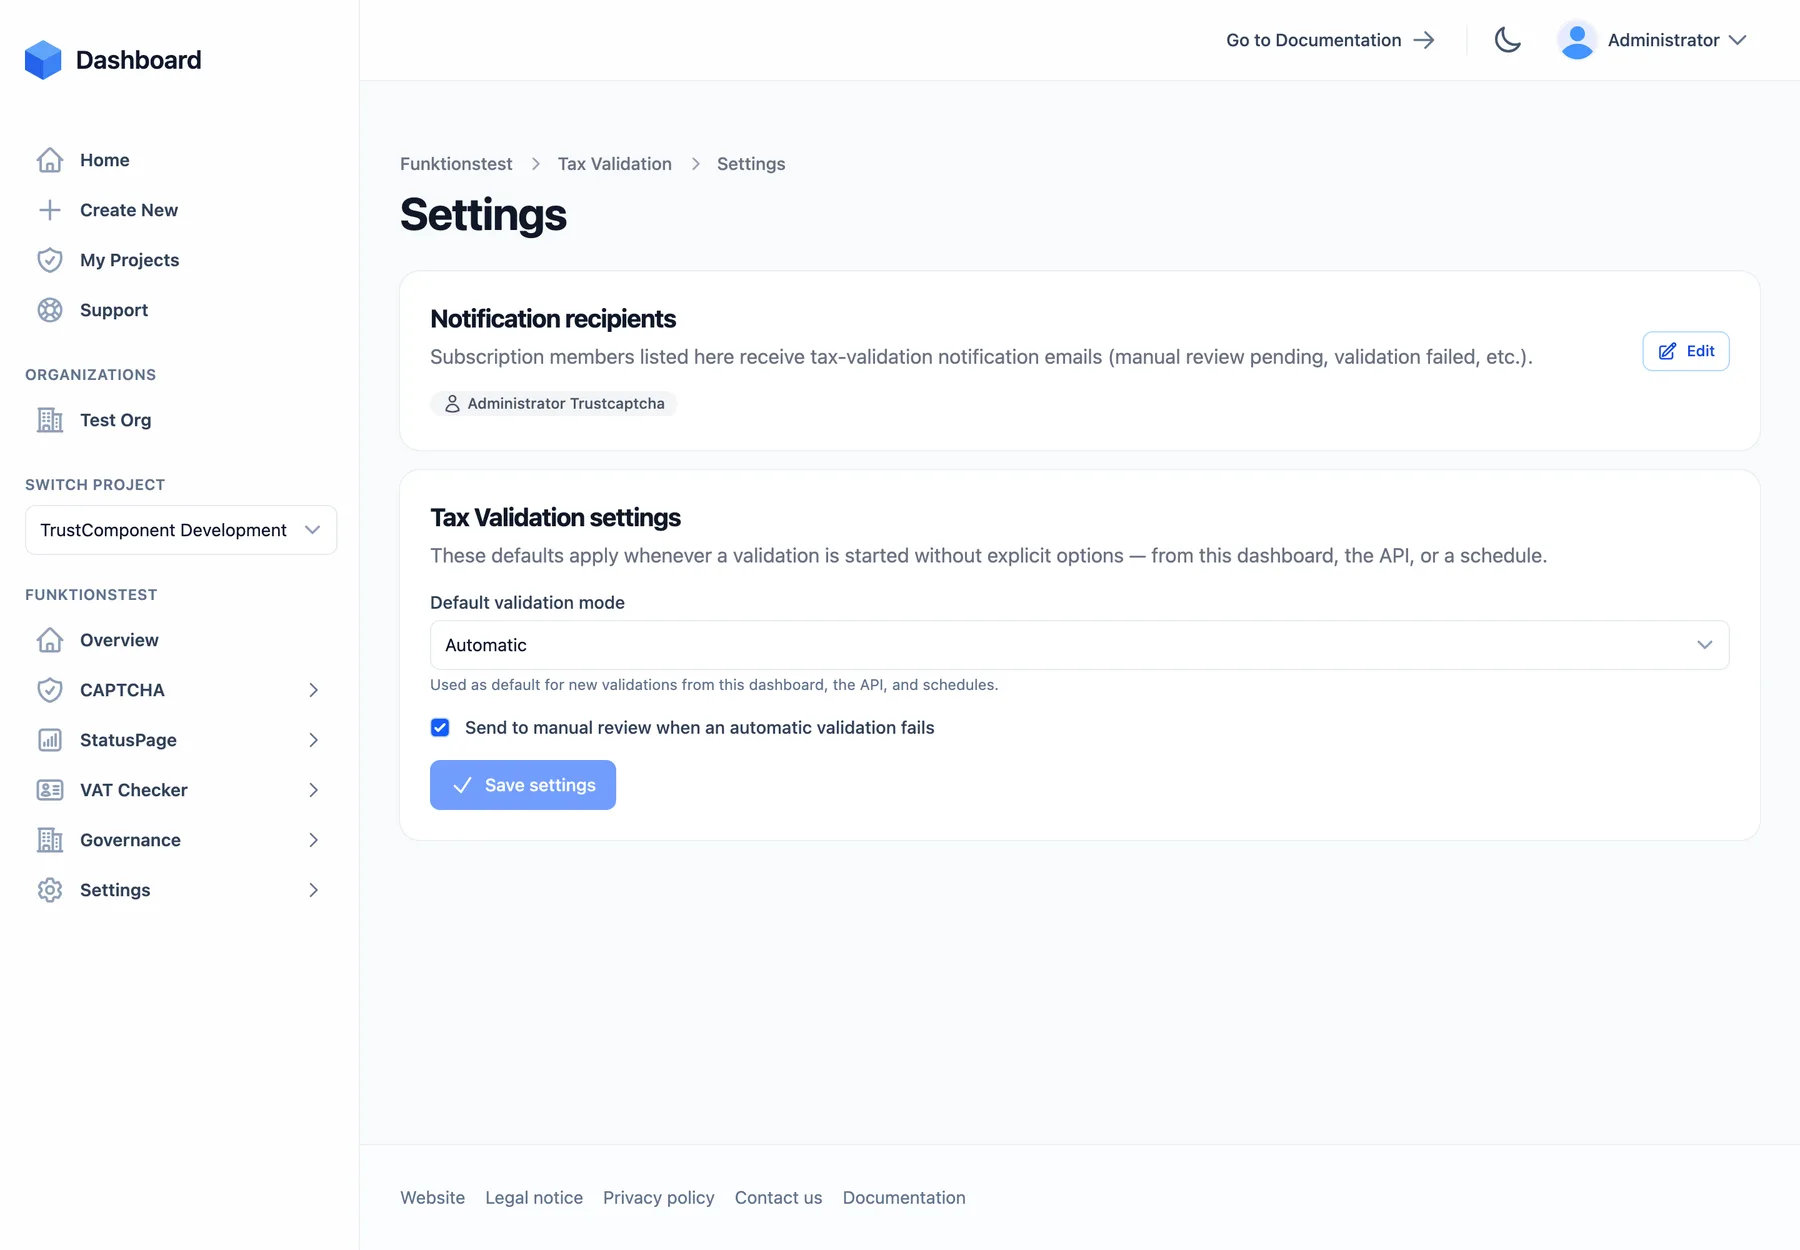
Task: Click the Send to manual review label text
Action: click(699, 728)
